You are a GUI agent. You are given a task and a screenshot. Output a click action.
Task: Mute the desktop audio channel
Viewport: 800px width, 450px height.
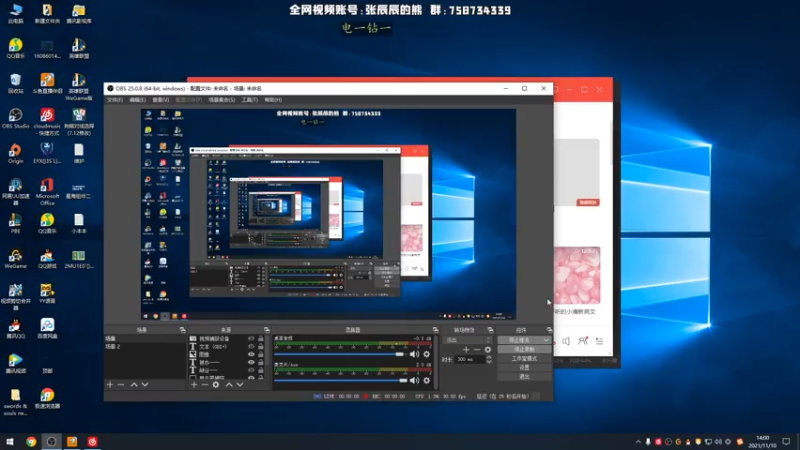[414, 354]
